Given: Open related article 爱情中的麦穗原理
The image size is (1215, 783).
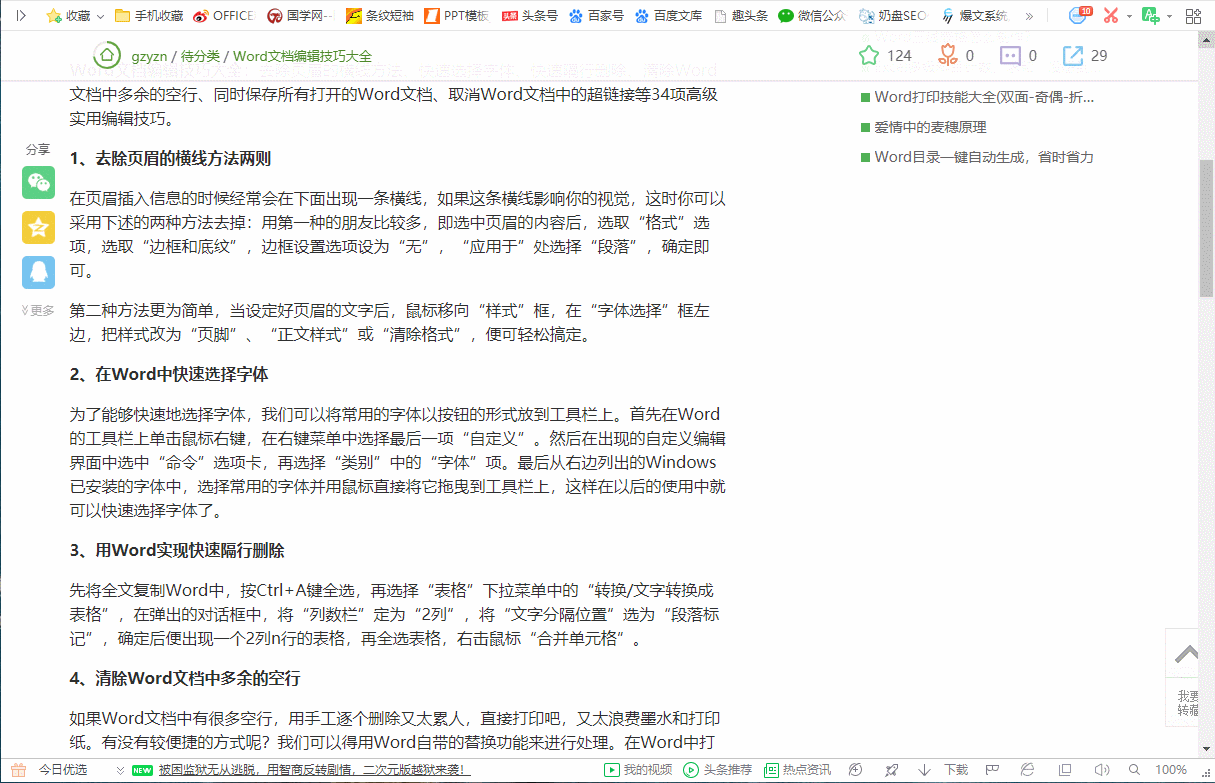Looking at the screenshot, I should [x=930, y=127].
